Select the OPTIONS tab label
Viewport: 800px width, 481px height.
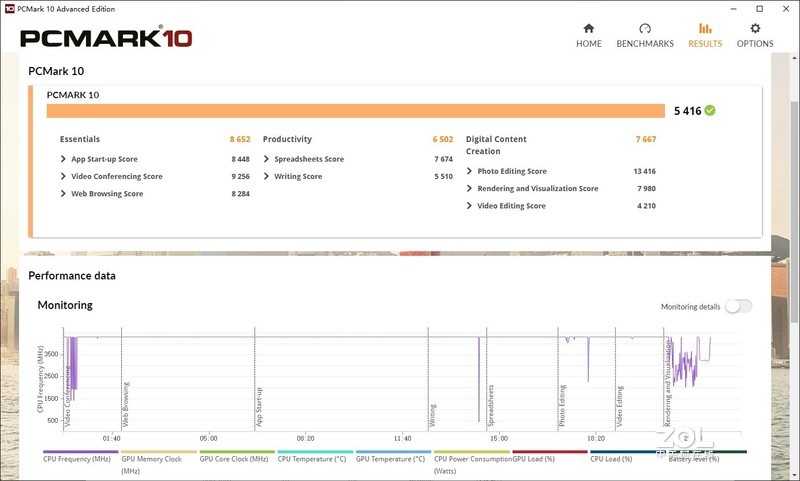755,44
